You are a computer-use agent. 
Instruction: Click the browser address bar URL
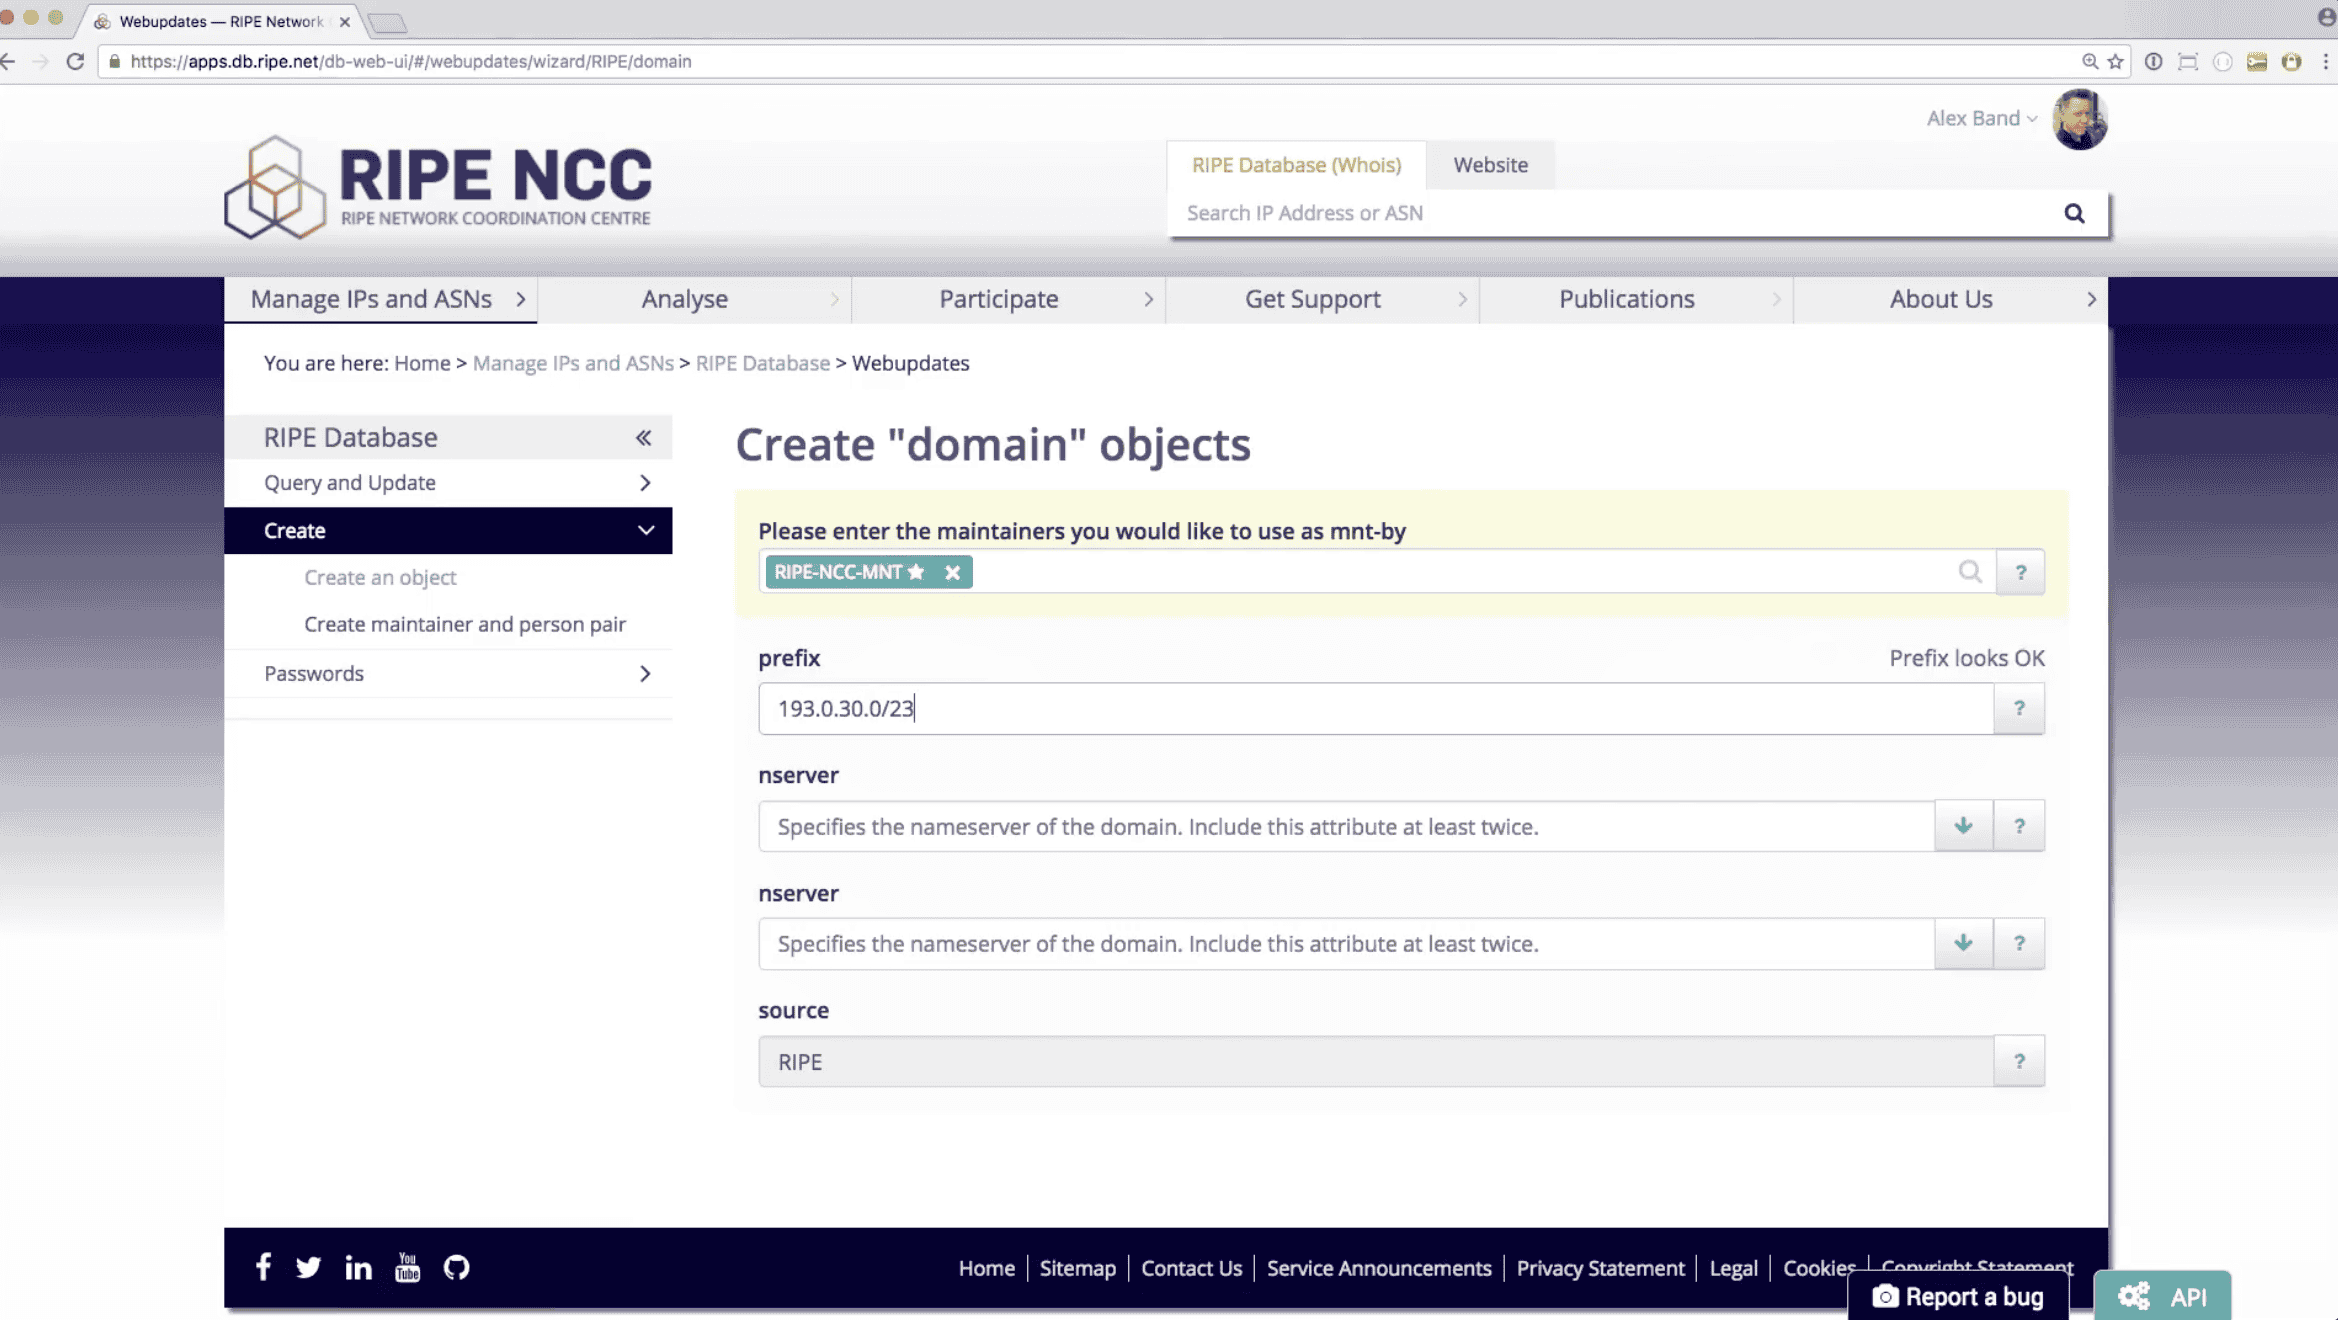(x=411, y=61)
